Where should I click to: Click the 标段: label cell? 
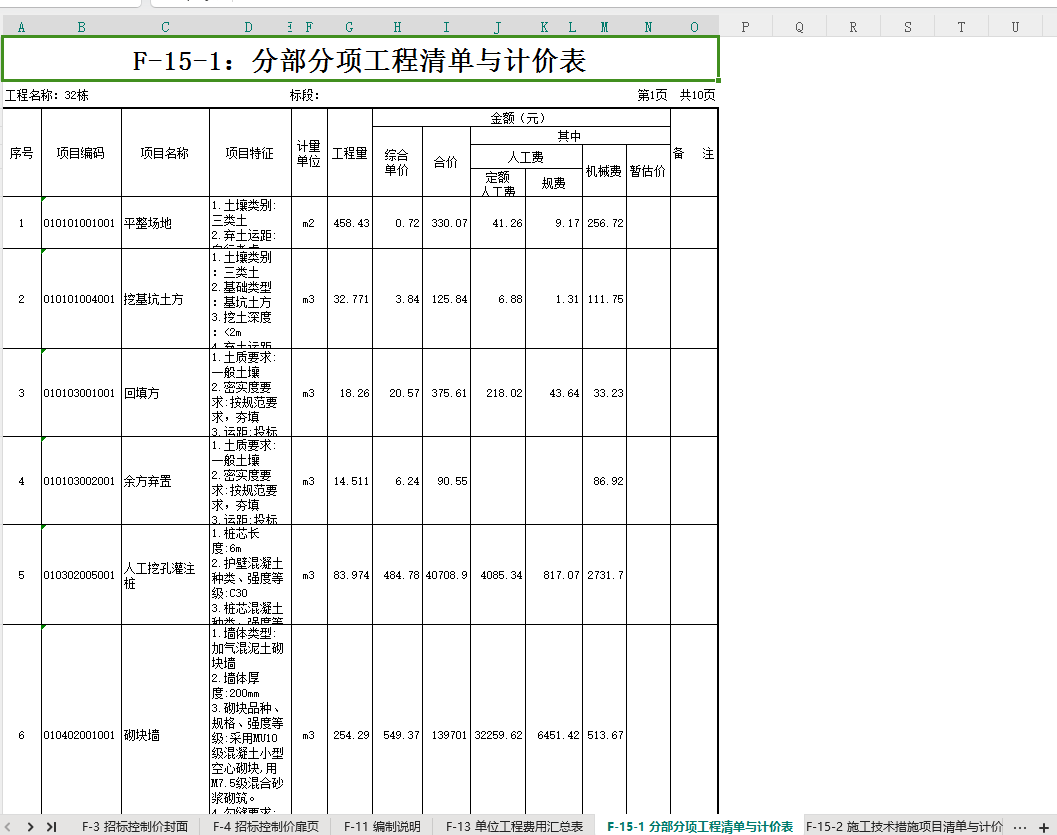point(305,95)
